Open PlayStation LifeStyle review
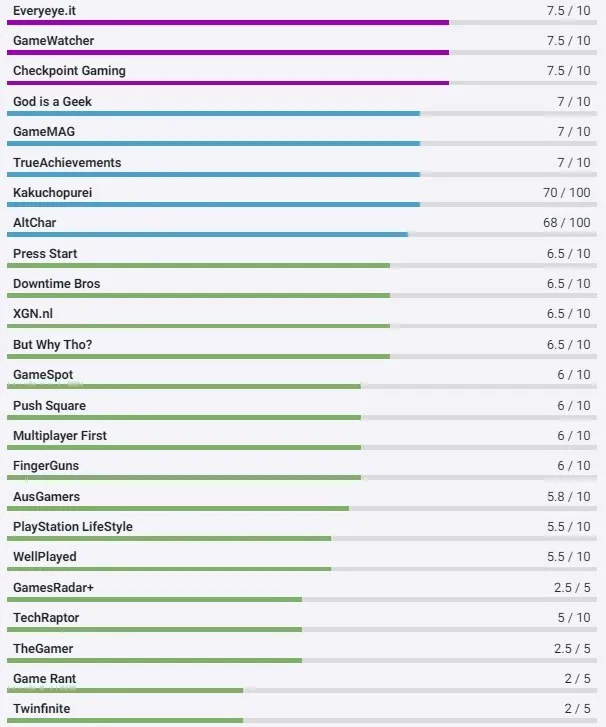The image size is (606, 727). point(73,527)
